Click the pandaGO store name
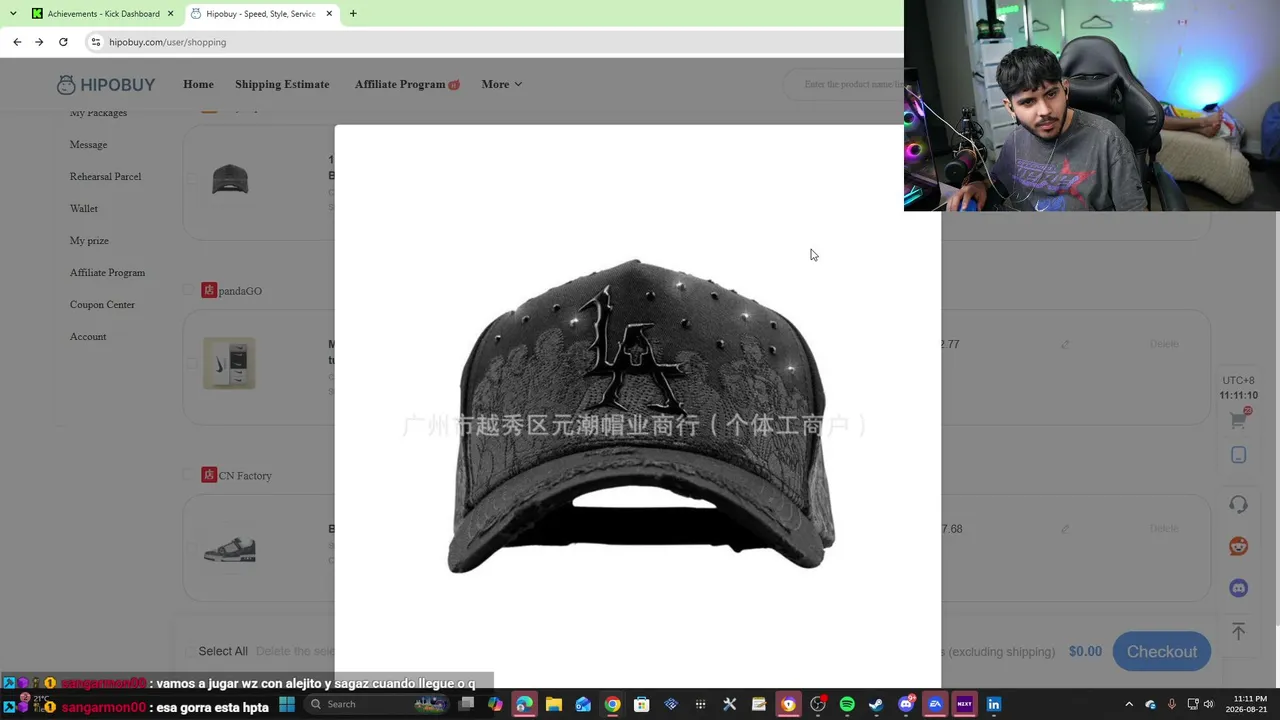This screenshot has width=1280, height=720. [240, 291]
